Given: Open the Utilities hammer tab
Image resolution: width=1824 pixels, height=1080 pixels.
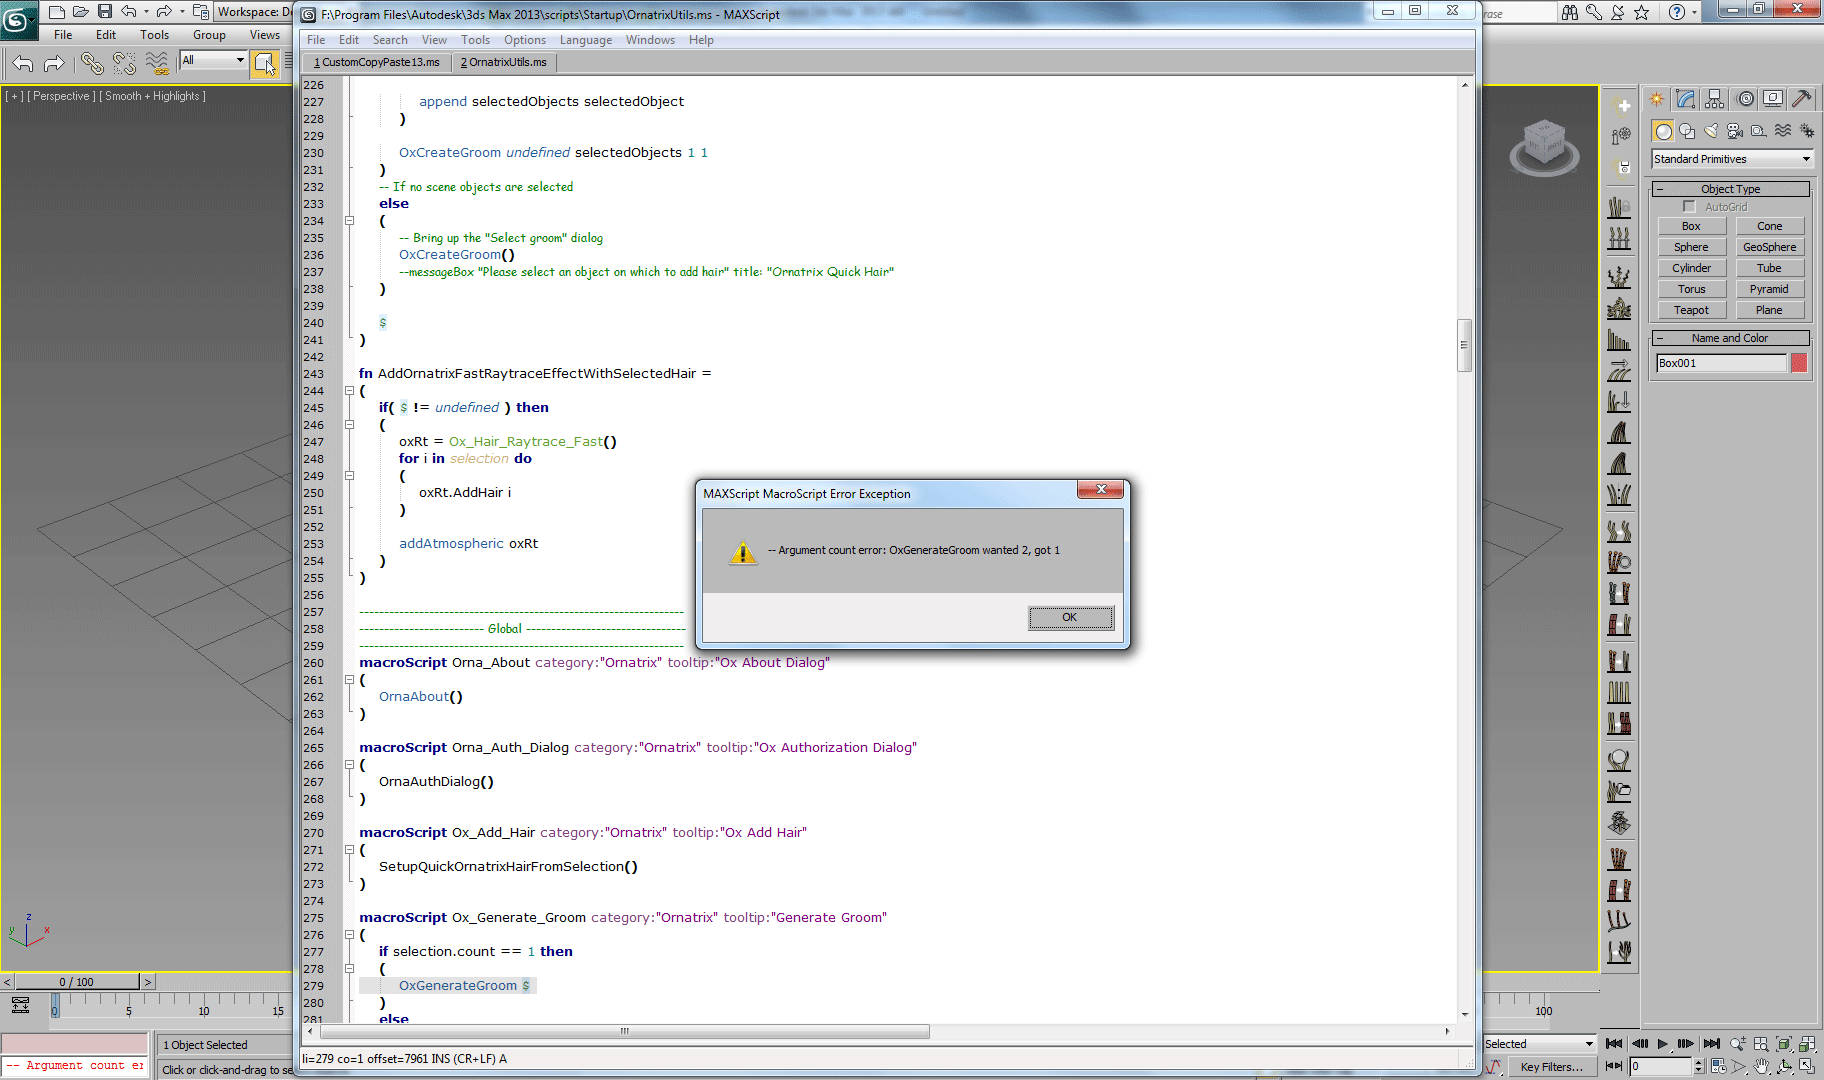Looking at the screenshot, I should click(1802, 99).
